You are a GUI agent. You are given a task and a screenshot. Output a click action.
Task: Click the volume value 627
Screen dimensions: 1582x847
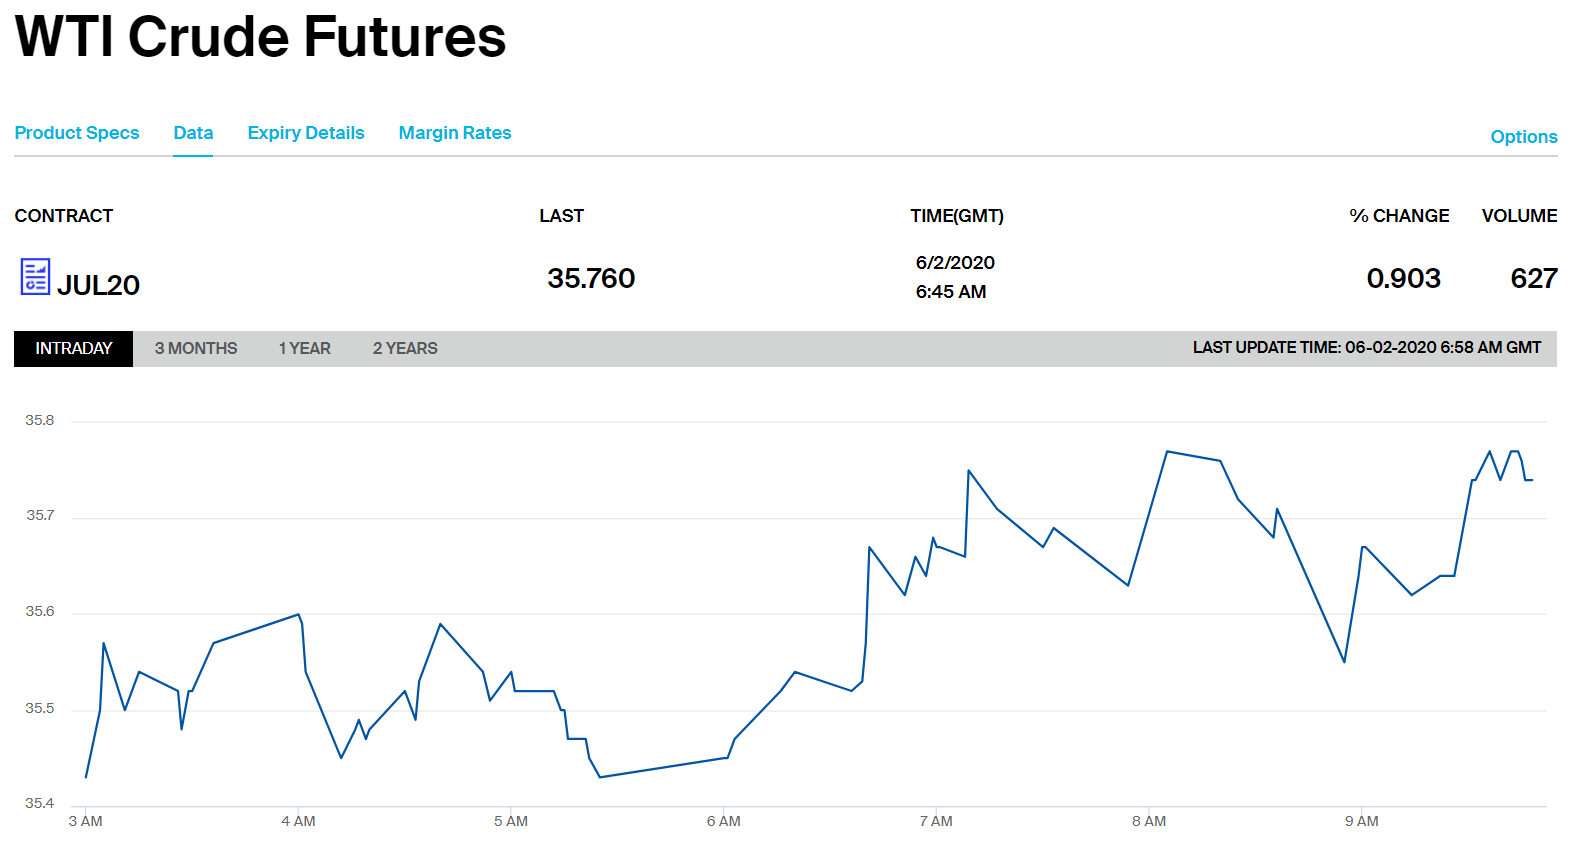(x=1534, y=278)
